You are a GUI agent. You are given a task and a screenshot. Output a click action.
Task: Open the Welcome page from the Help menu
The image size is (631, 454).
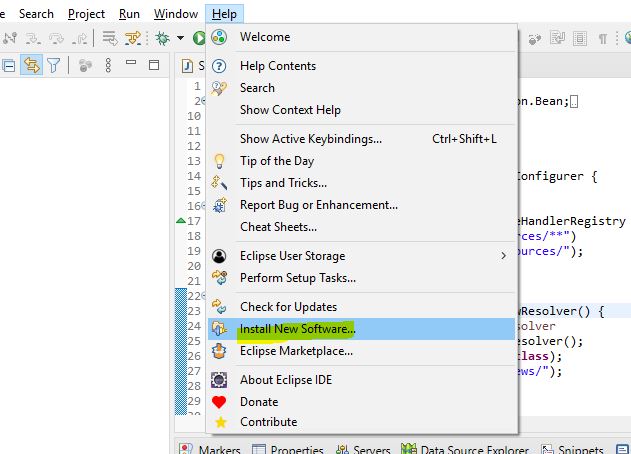[361, 37]
